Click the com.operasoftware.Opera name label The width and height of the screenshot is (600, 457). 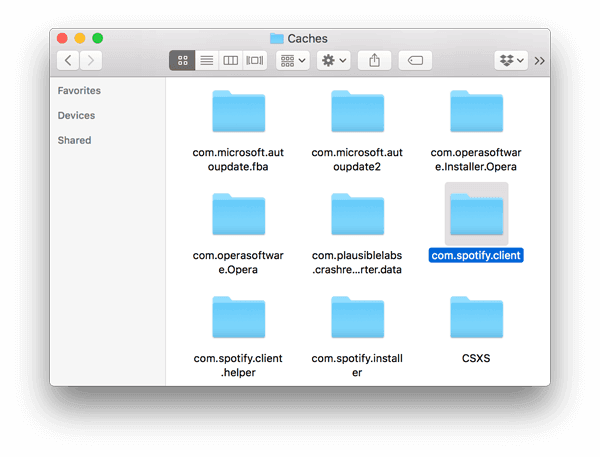click(x=238, y=263)
